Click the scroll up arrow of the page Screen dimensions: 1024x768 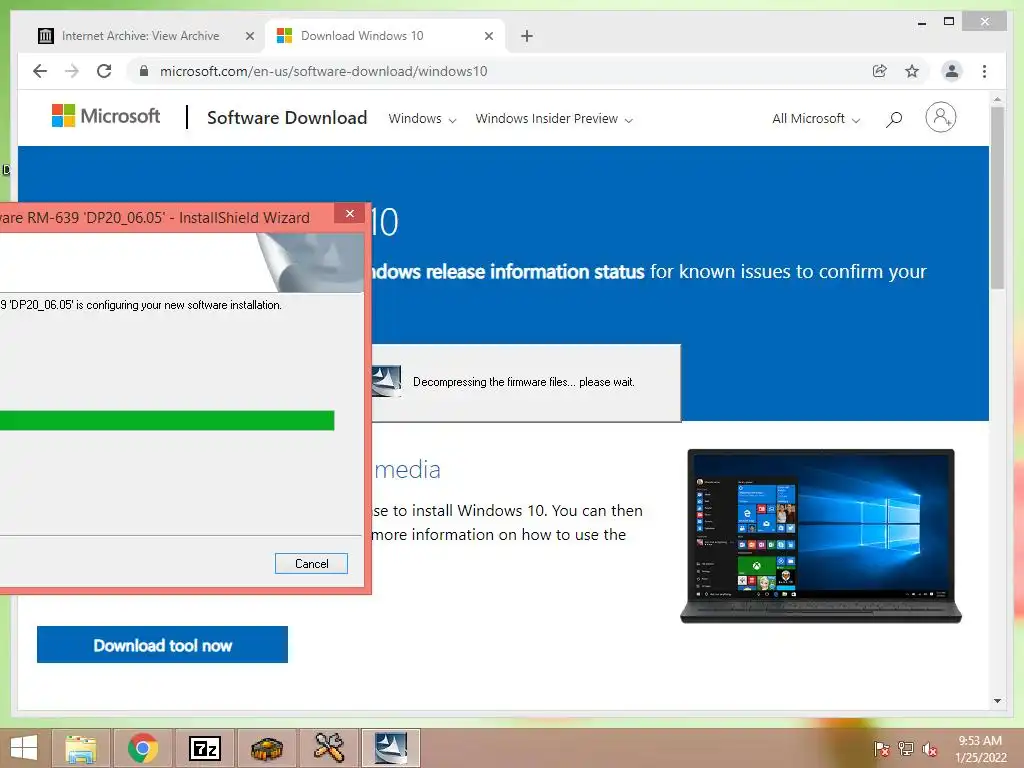997,100
